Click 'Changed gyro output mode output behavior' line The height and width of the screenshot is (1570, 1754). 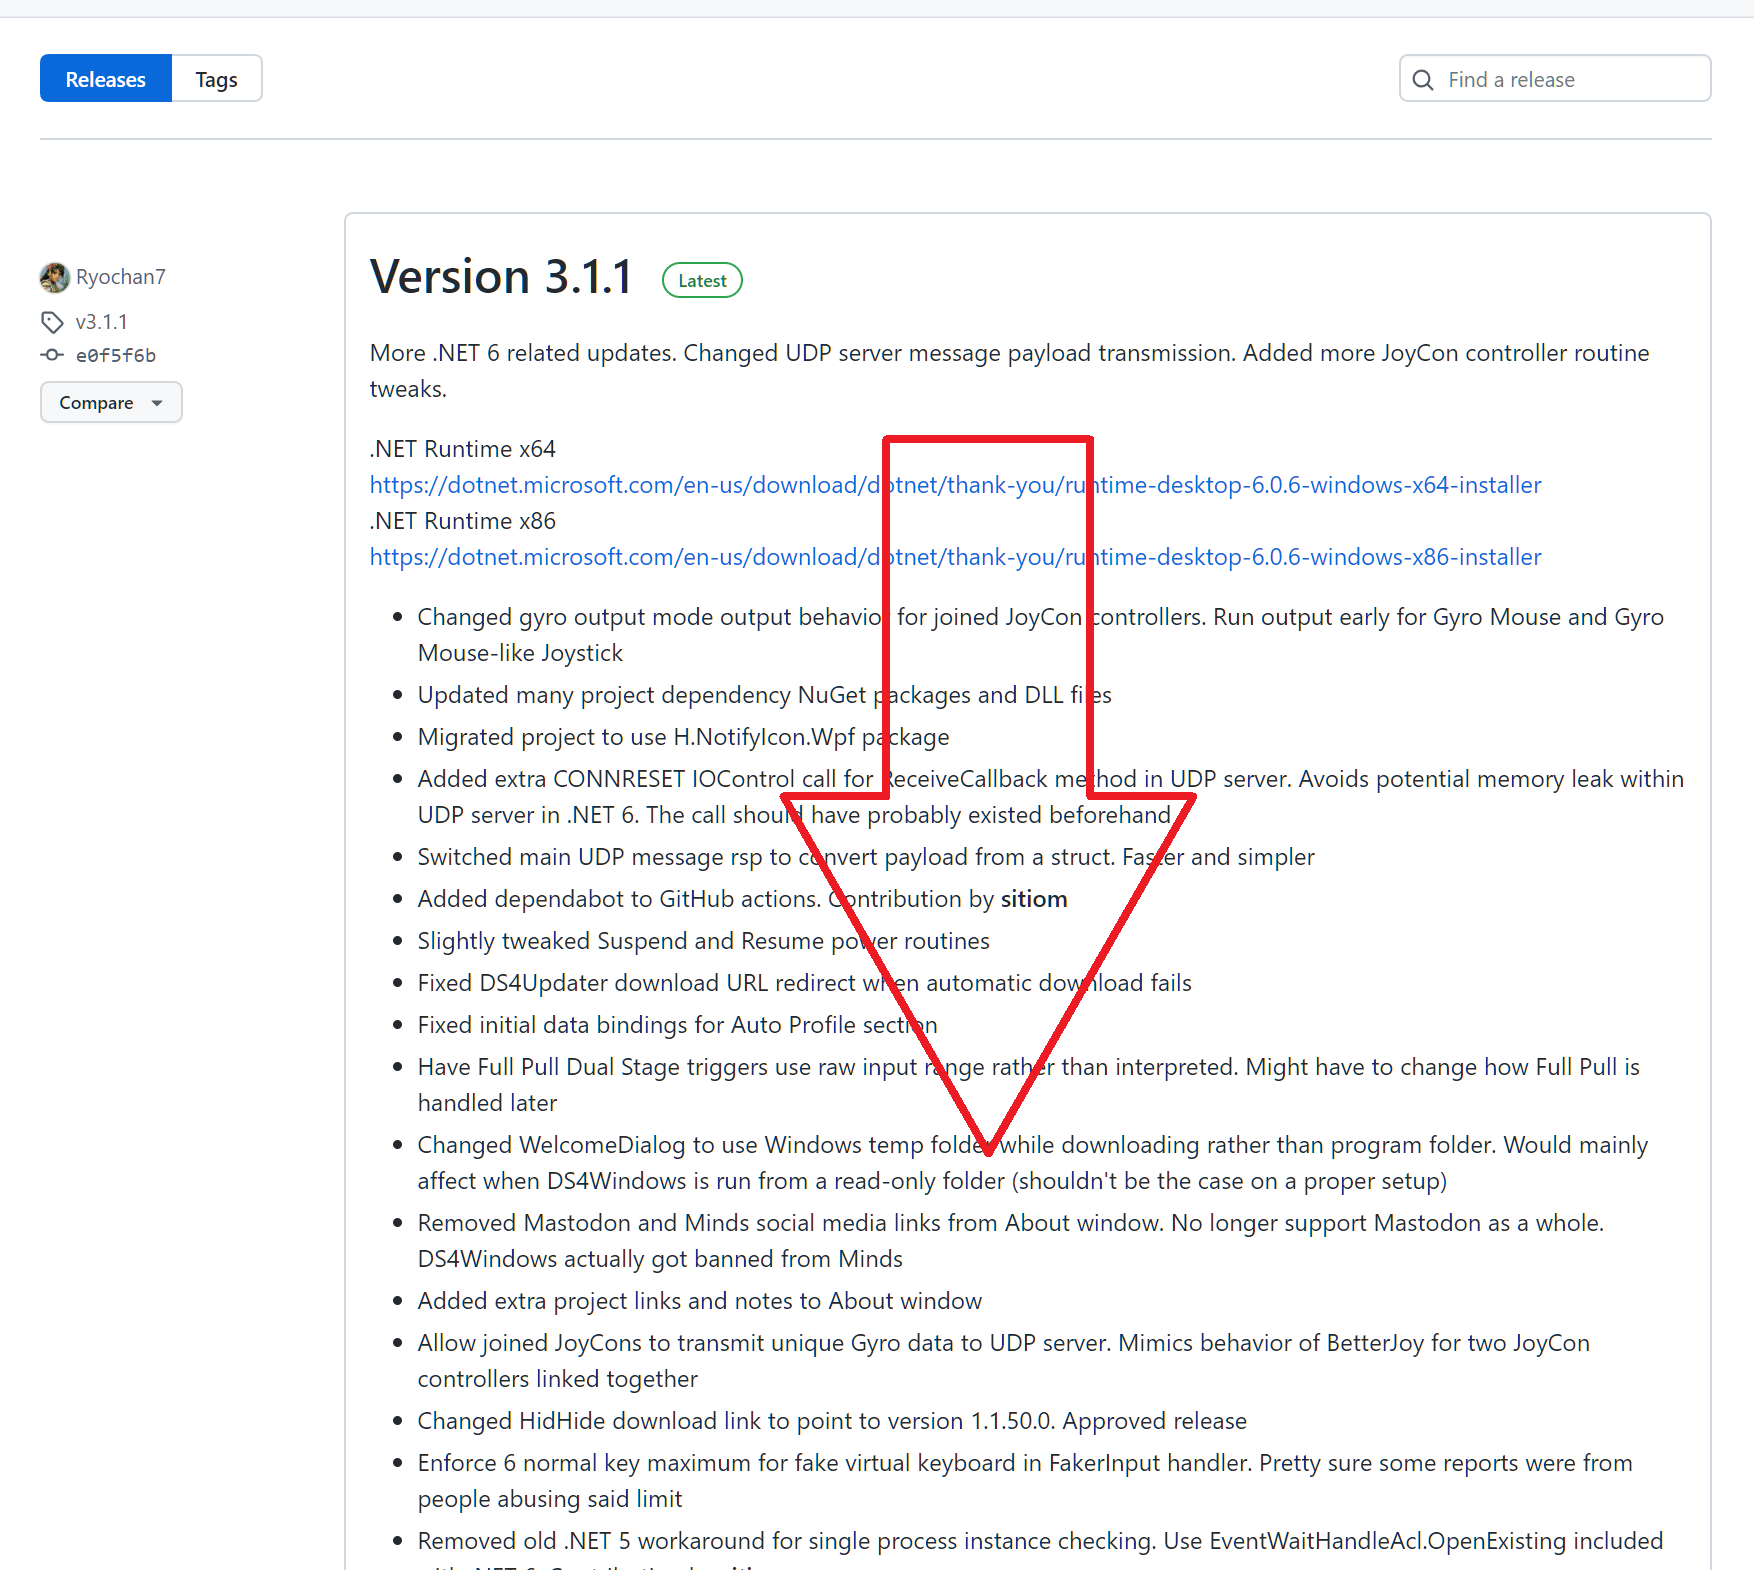pyautogui.click(x=1041, y=635)
